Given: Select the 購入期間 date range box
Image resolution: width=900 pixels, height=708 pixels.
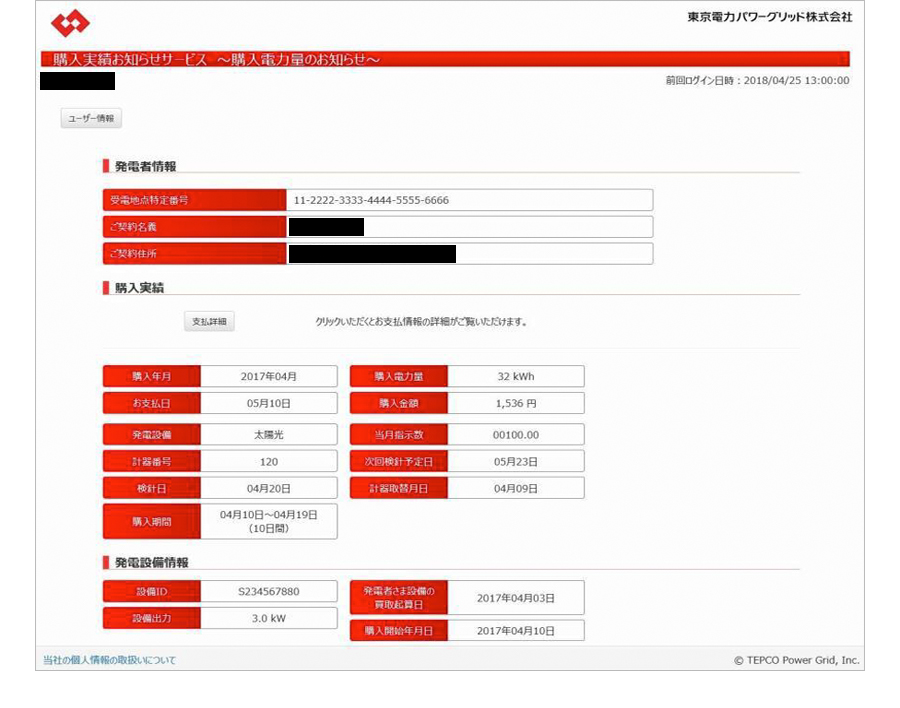Looking at the screenshot, I should [x=268, y=521].
